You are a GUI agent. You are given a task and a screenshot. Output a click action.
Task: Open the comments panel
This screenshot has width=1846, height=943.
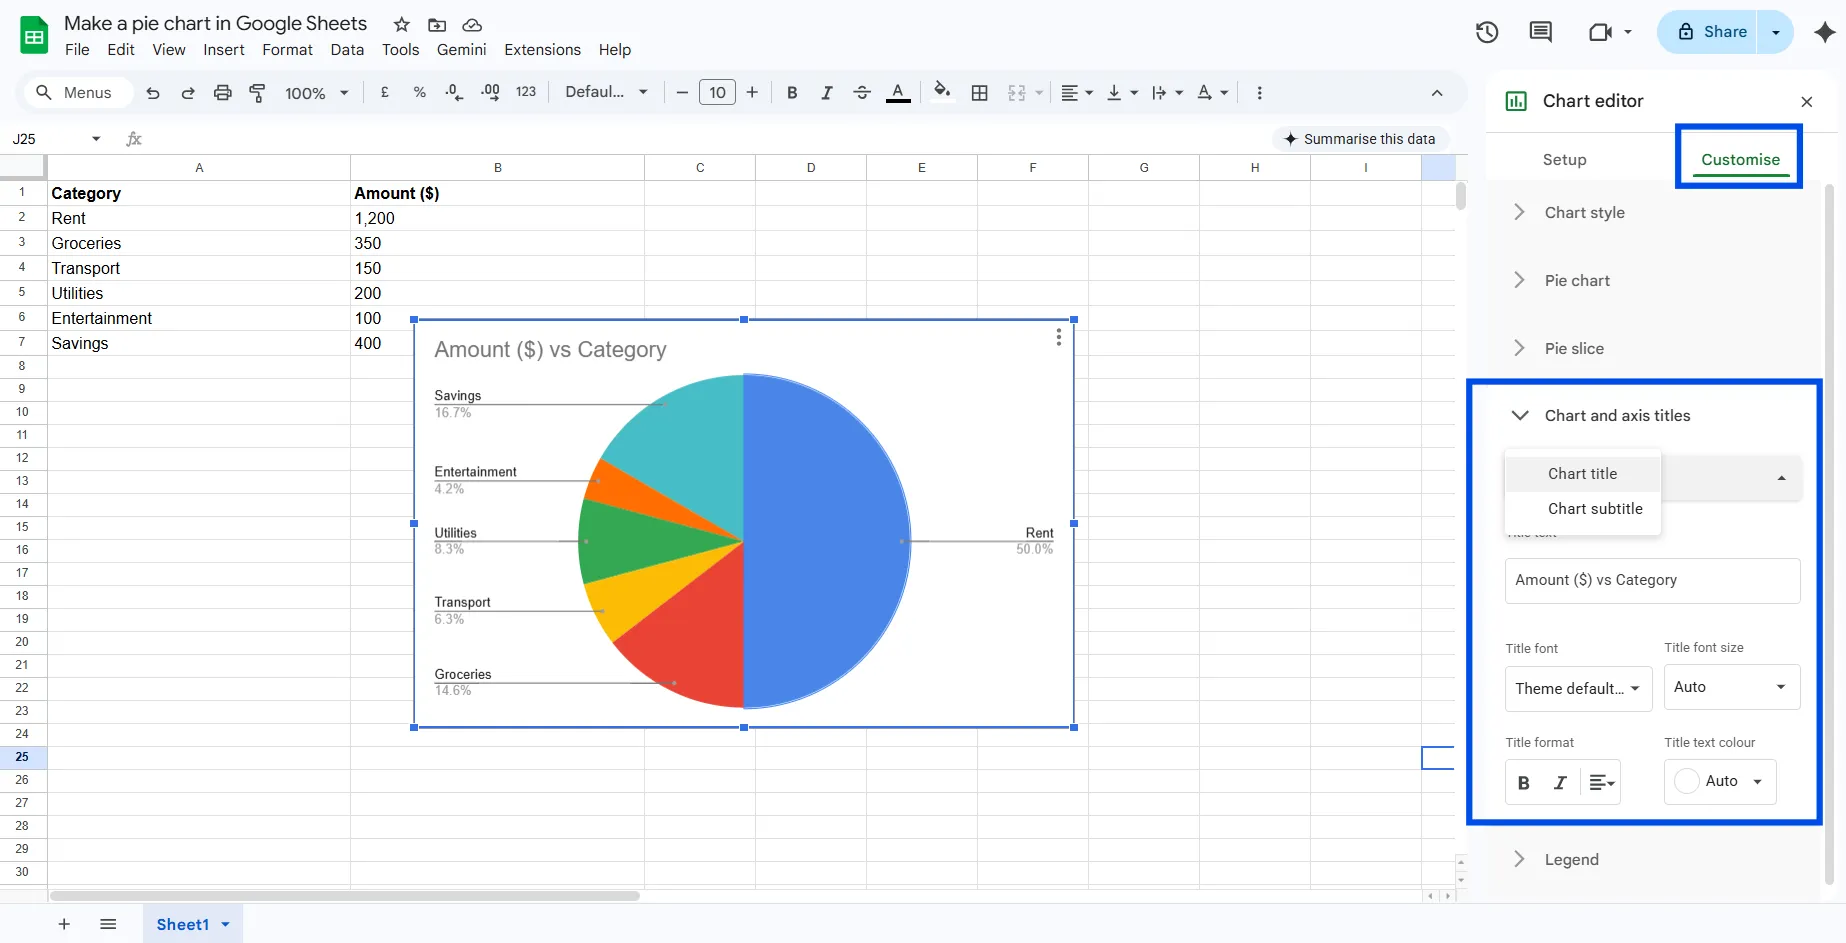(x=1540, y=31)
